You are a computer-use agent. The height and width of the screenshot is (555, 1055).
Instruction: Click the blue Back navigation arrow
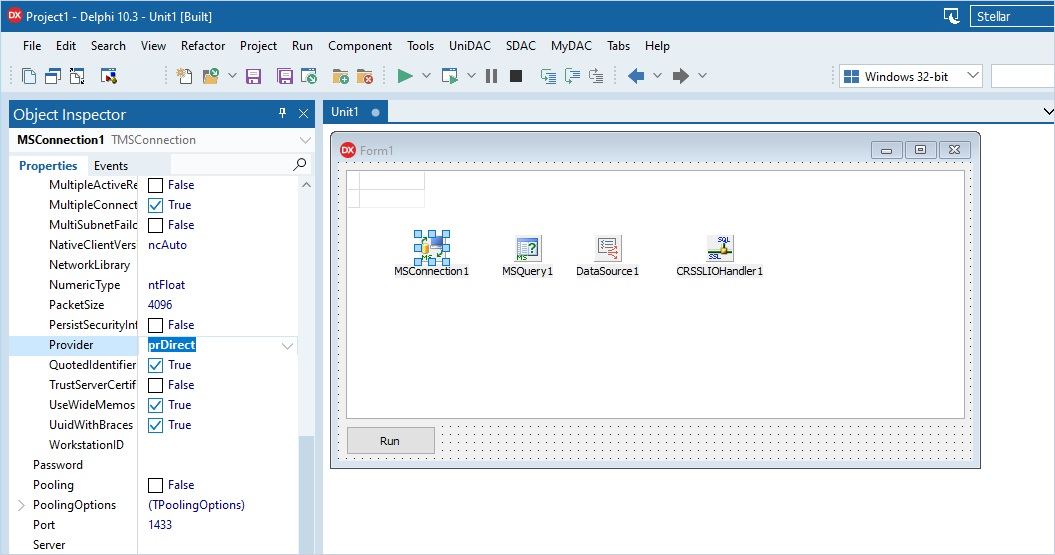[x=636, y=76]
